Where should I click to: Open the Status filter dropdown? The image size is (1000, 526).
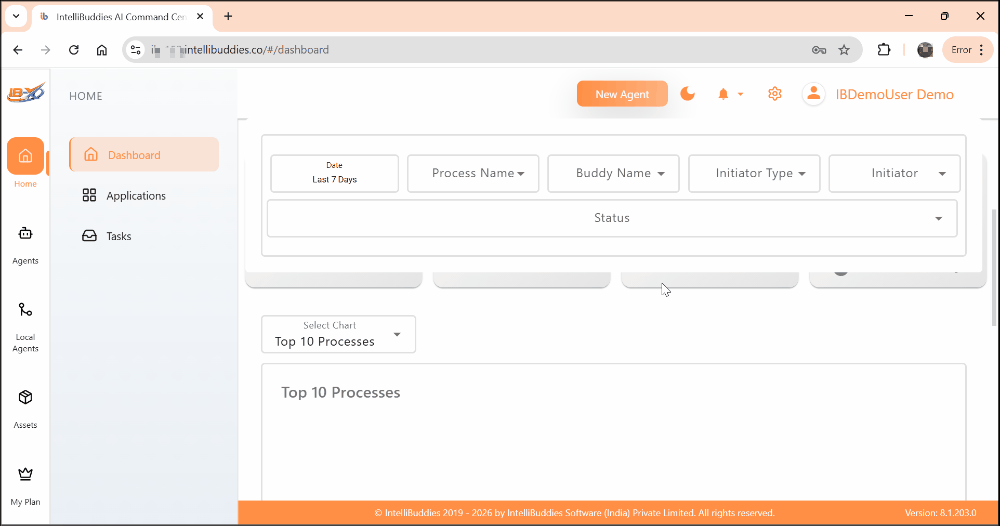(x=612, y=218)
